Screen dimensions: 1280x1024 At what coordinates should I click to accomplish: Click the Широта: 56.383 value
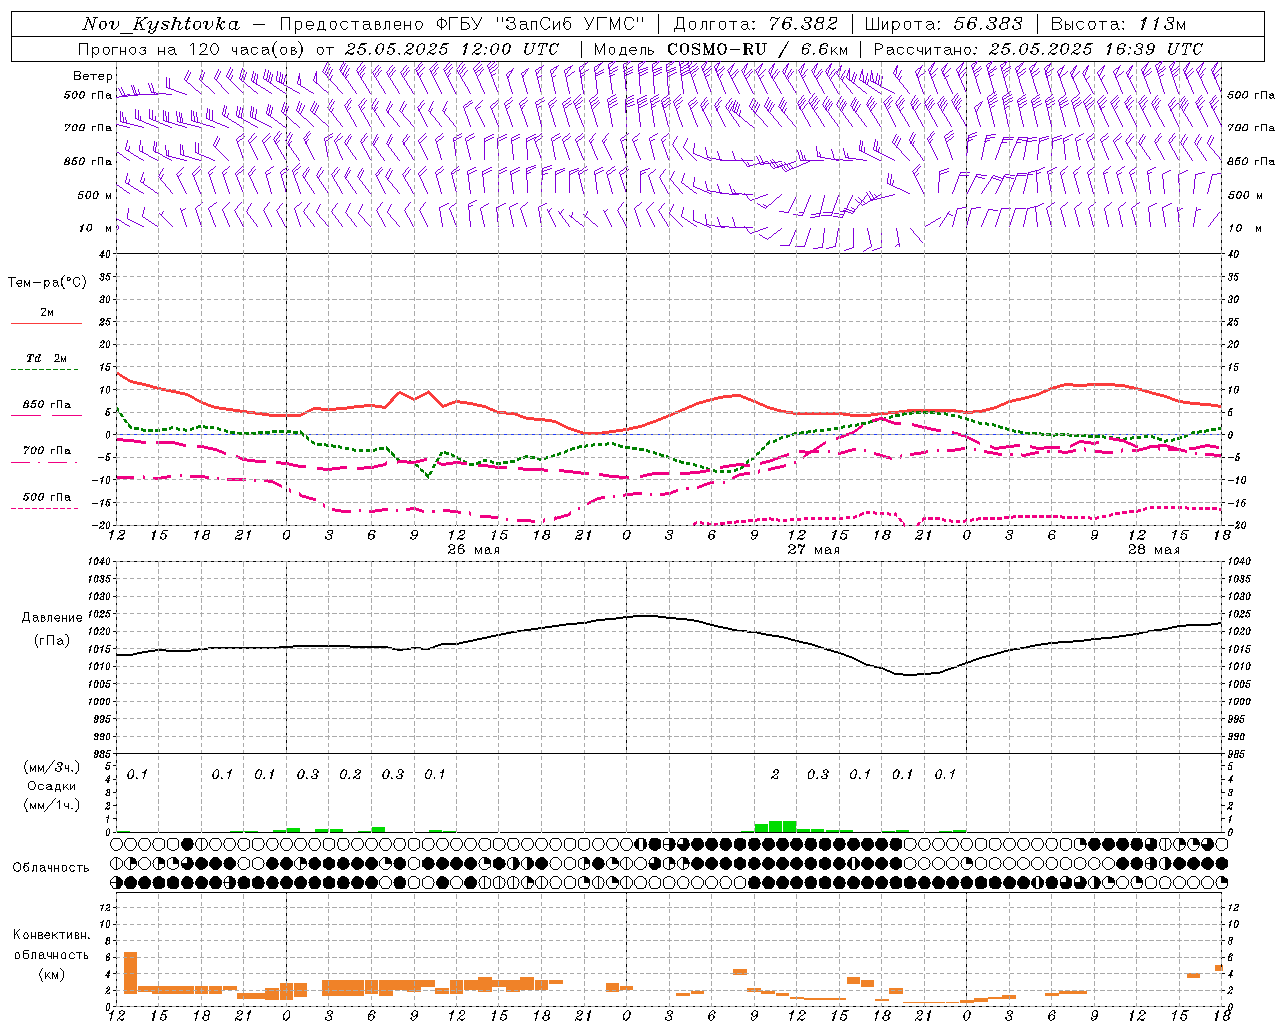coord(943,24)
